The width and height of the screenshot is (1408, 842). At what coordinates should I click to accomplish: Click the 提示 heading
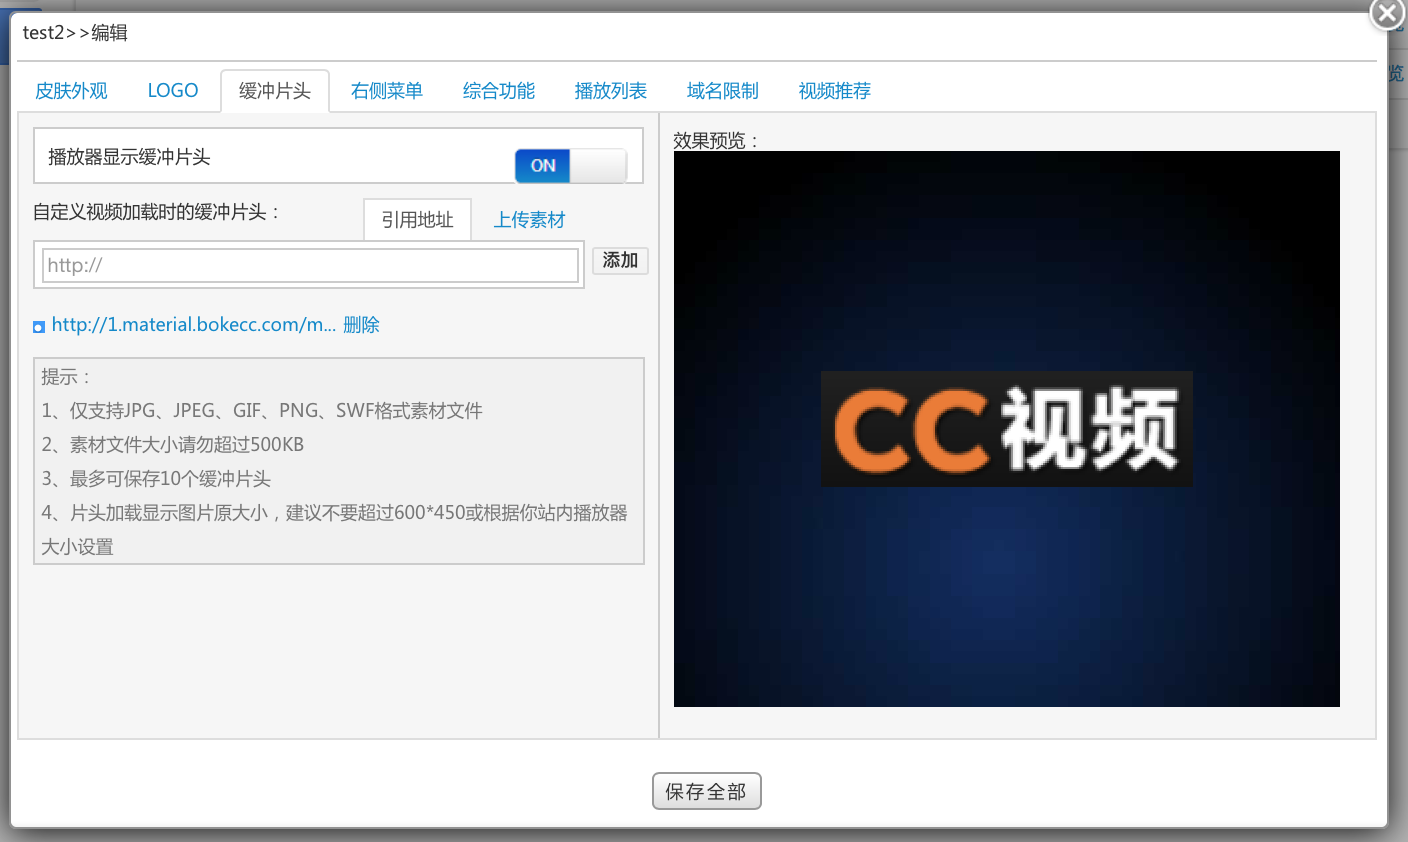[x=66, y=377]
